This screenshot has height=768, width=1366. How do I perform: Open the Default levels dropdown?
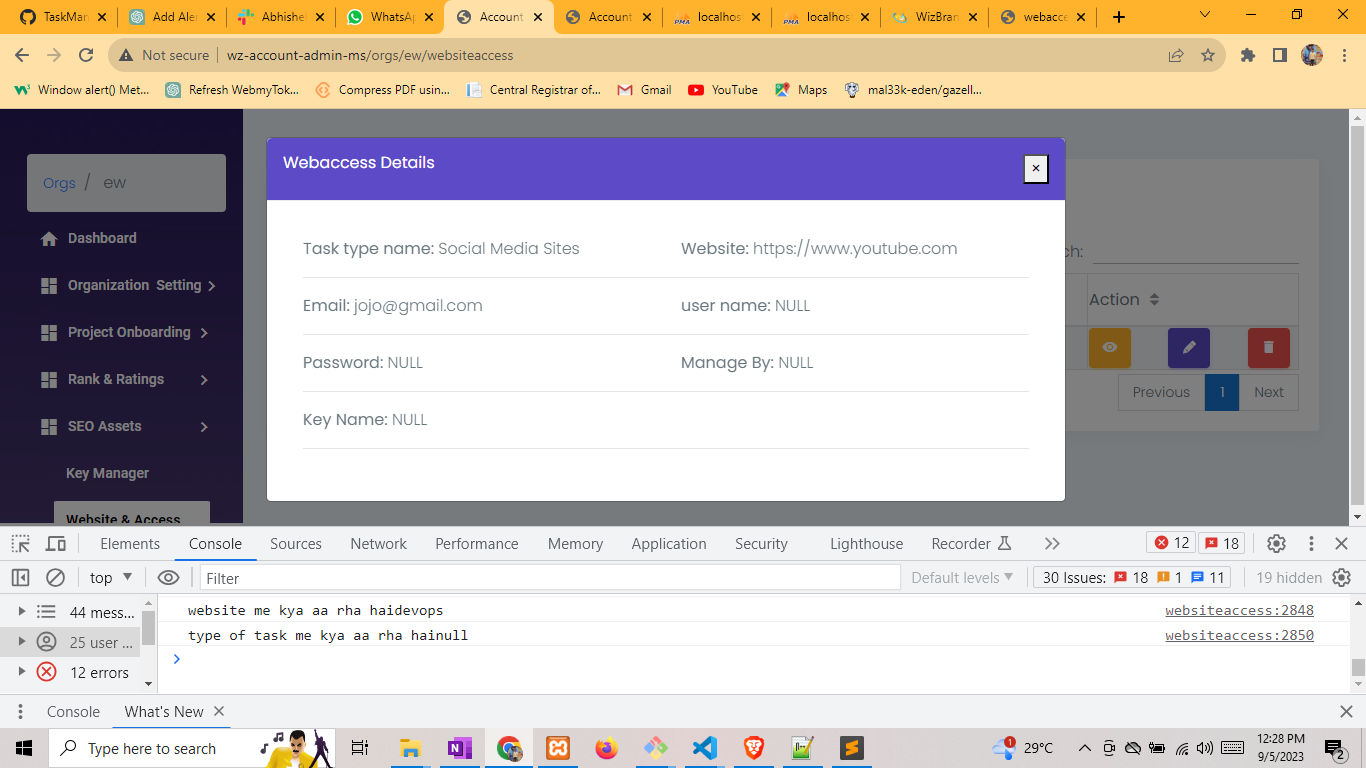pos(962,578)
